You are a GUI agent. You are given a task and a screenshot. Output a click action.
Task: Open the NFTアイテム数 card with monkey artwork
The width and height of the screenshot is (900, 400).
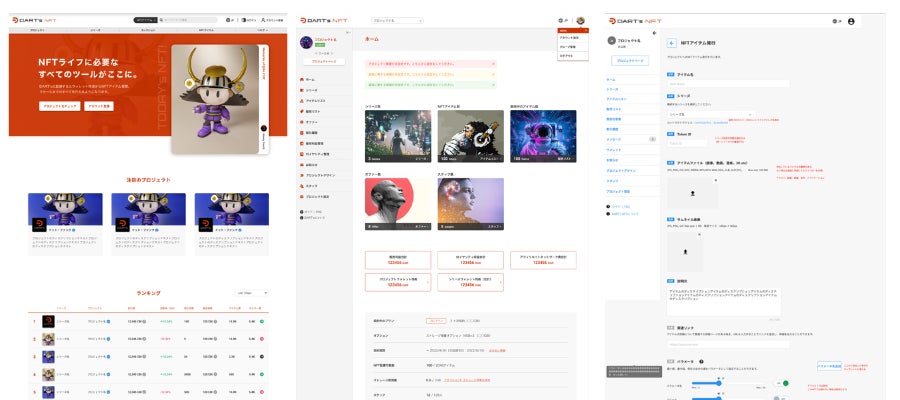[x=471, y=137]
